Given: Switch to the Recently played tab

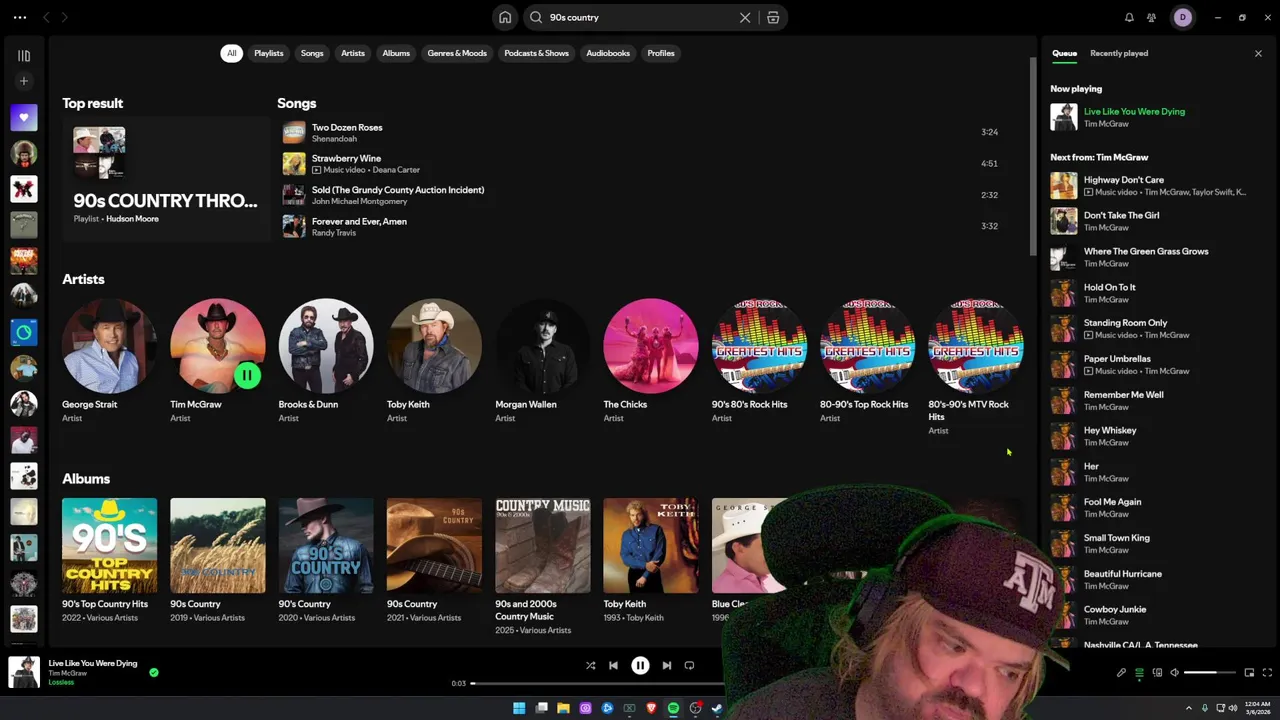Looking at the screenshot, I should click(x=1119, y=53).
